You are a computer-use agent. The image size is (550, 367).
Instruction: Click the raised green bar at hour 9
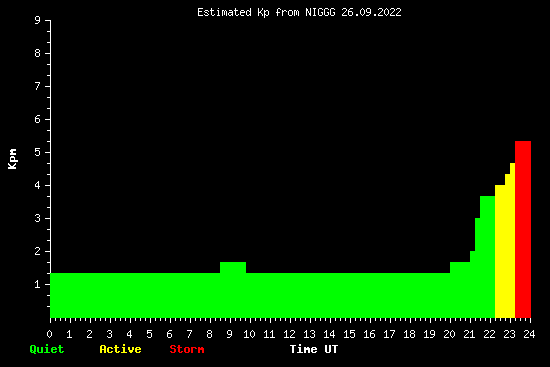coord(233,290)
